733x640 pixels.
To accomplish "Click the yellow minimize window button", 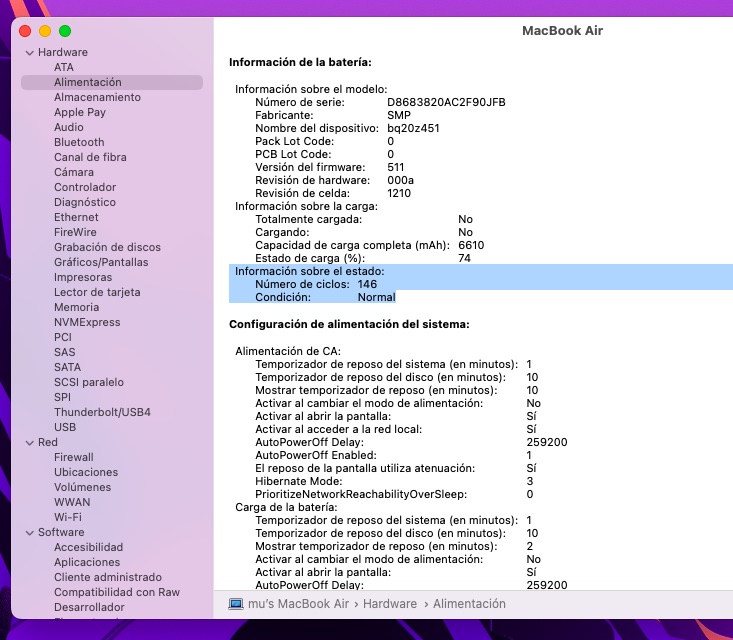I will (45, 31).
